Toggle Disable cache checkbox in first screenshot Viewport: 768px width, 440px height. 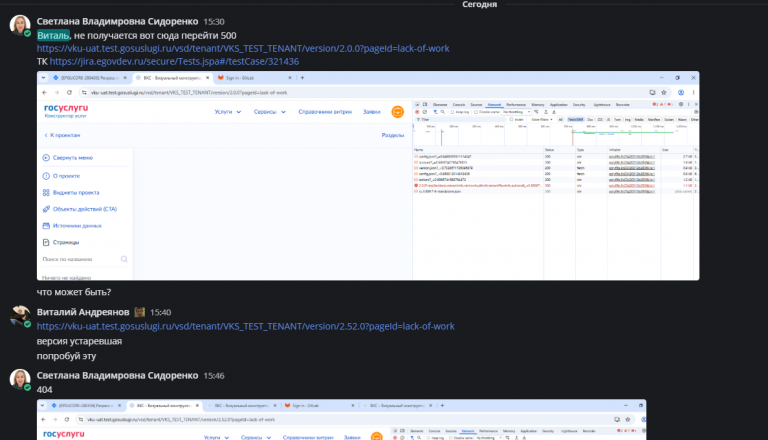coord(476,112)
